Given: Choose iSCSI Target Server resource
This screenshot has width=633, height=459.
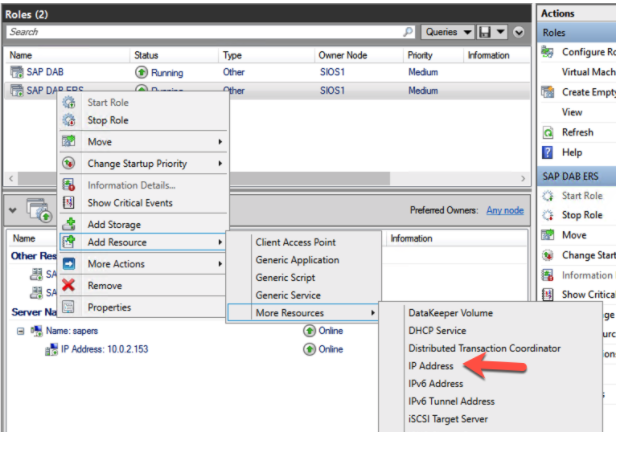Looking at the screenshot, I should point(448,419).
